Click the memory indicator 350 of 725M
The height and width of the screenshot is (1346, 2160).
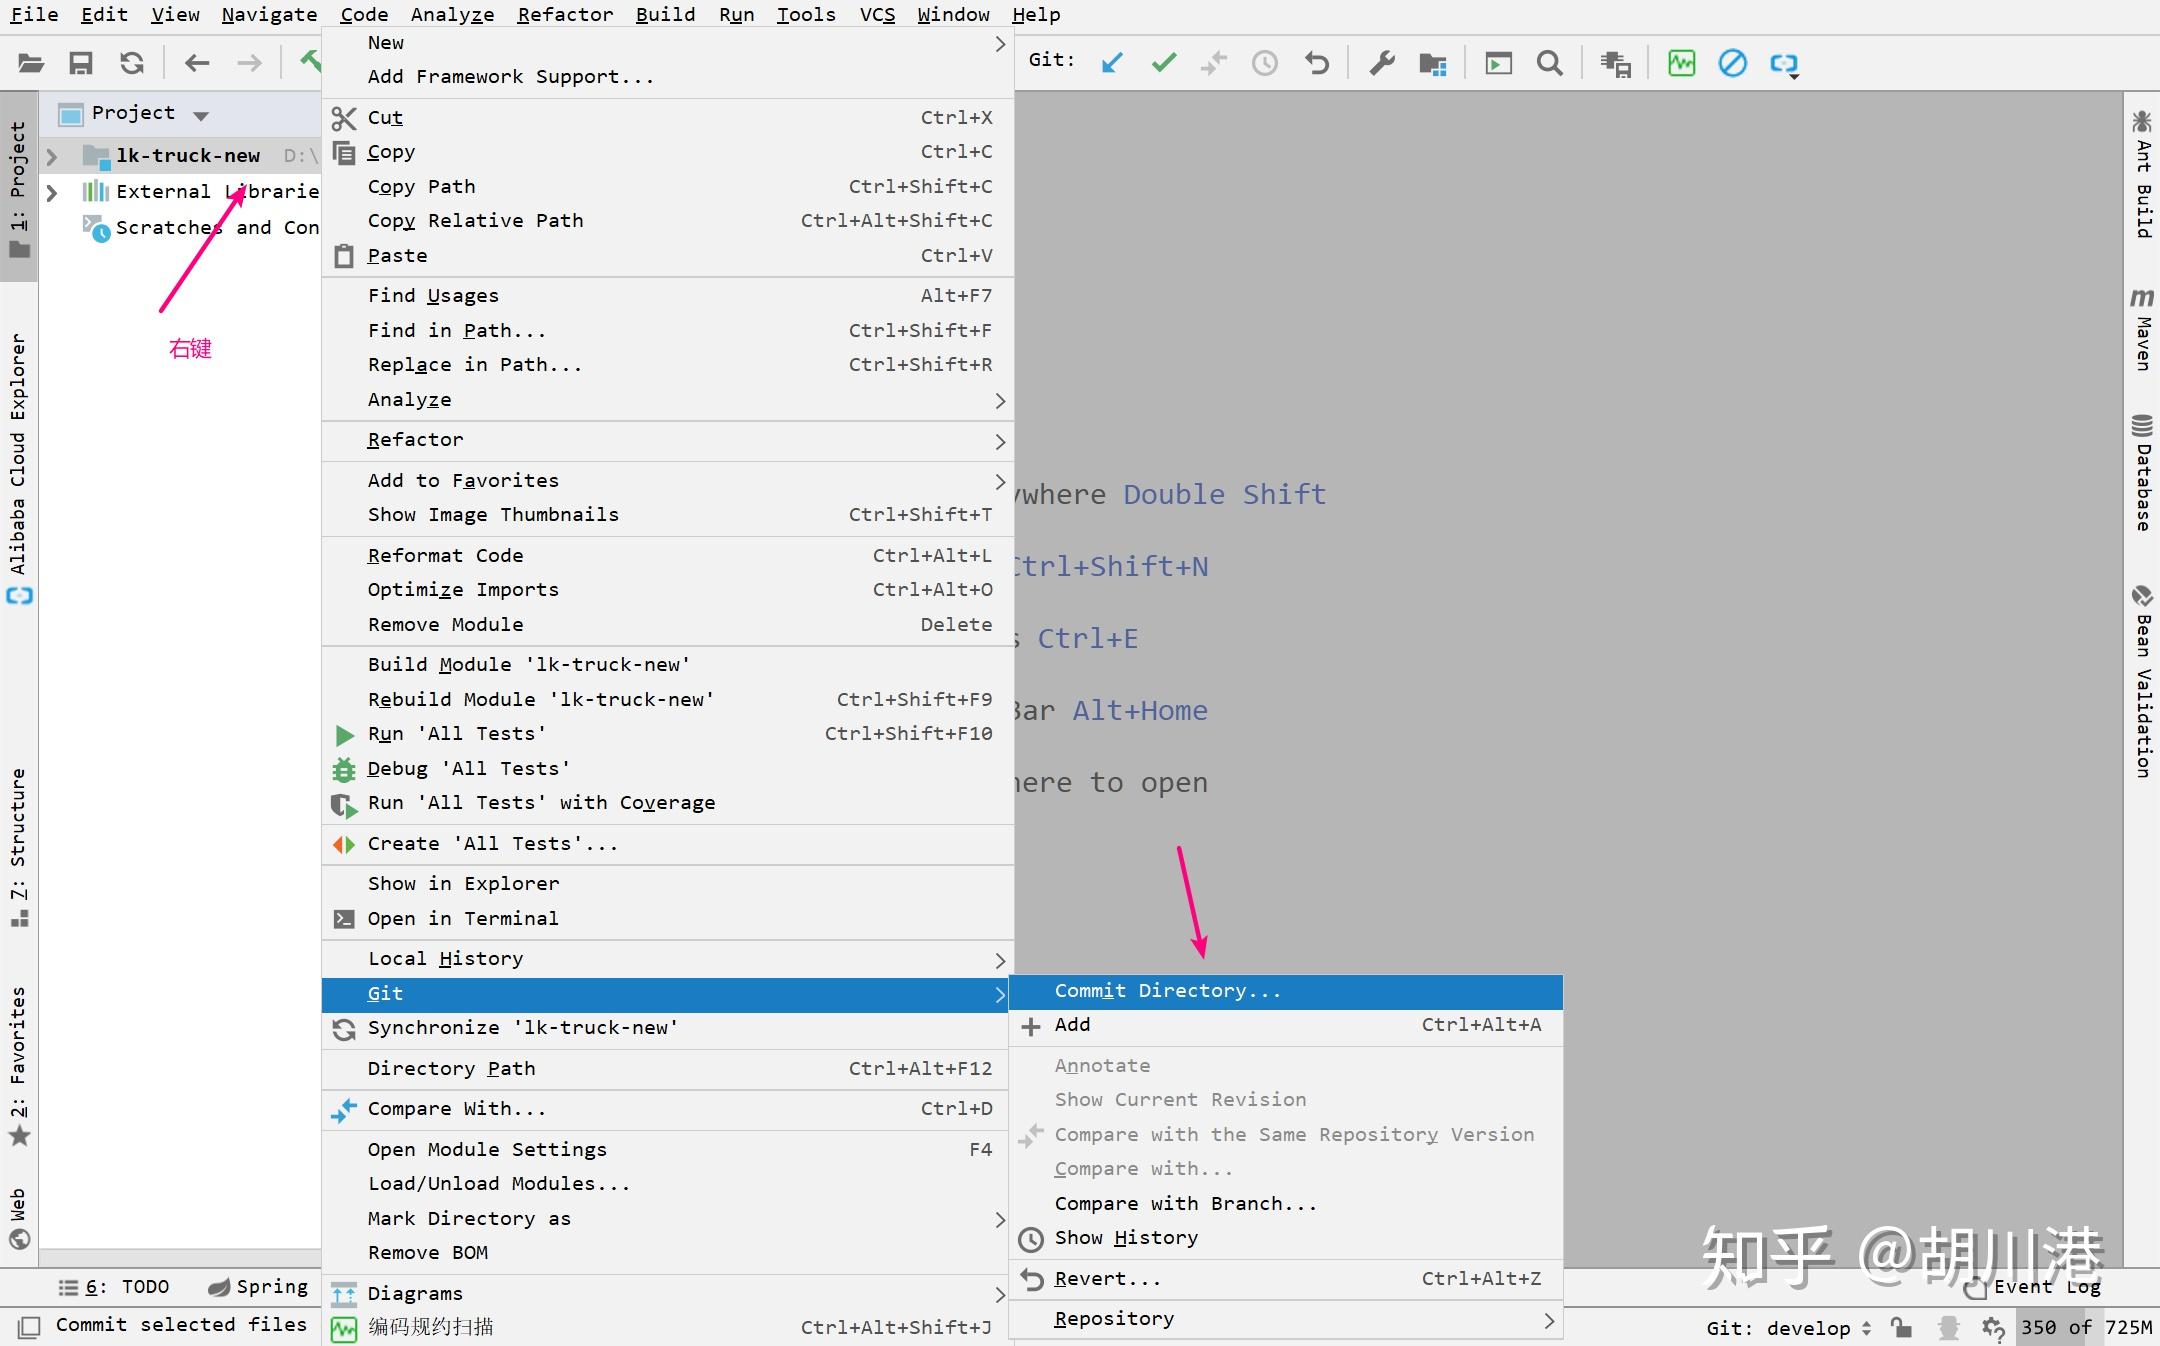[2086, 1328]
